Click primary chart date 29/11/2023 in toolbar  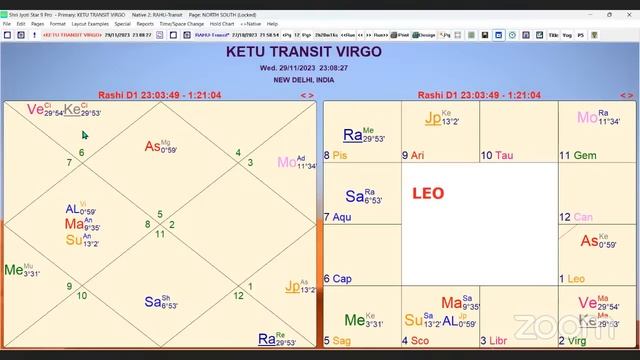tap(117, 35)
